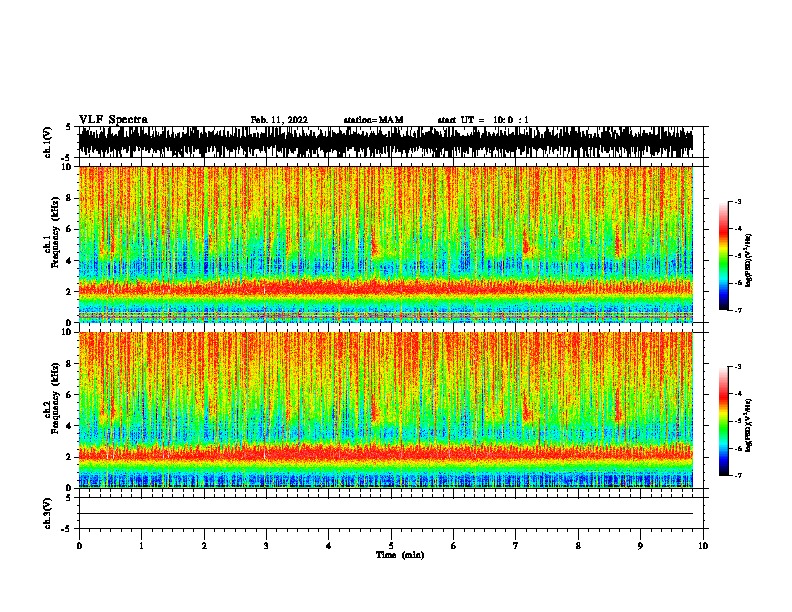Screen dimensions: 792x612
Task: Click the ch.1 voltage waveform strip
Action: pyautogui.click(x=385, y=142)
